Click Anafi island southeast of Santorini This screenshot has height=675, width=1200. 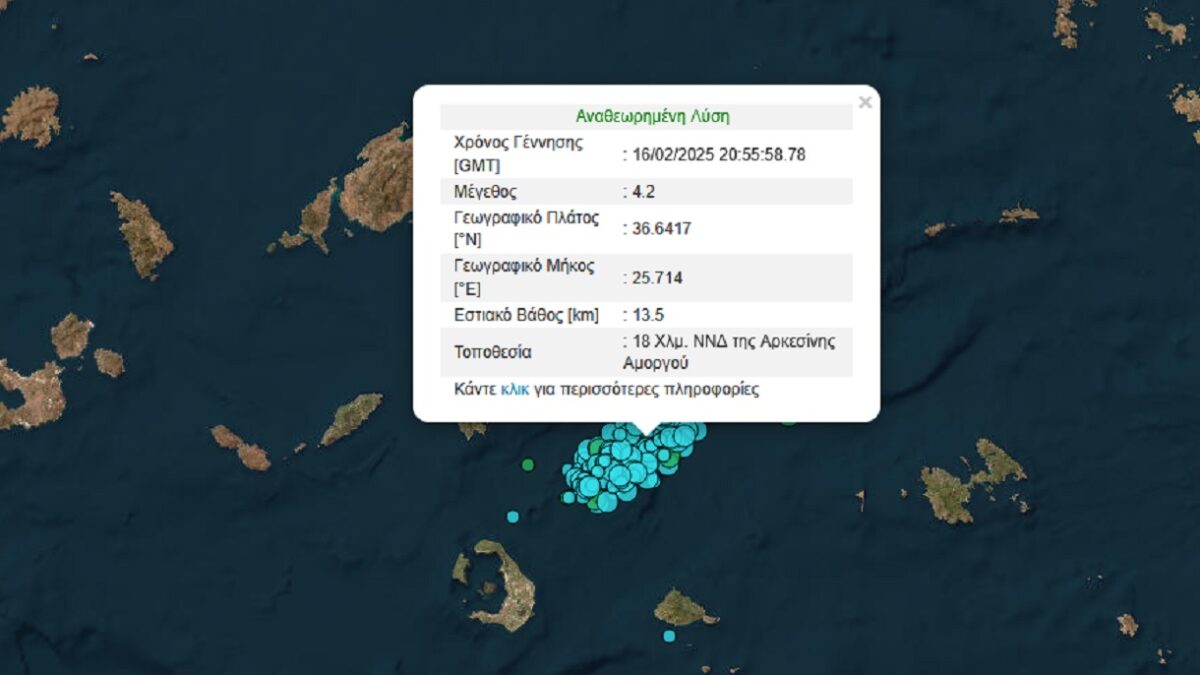pos(684,607)
